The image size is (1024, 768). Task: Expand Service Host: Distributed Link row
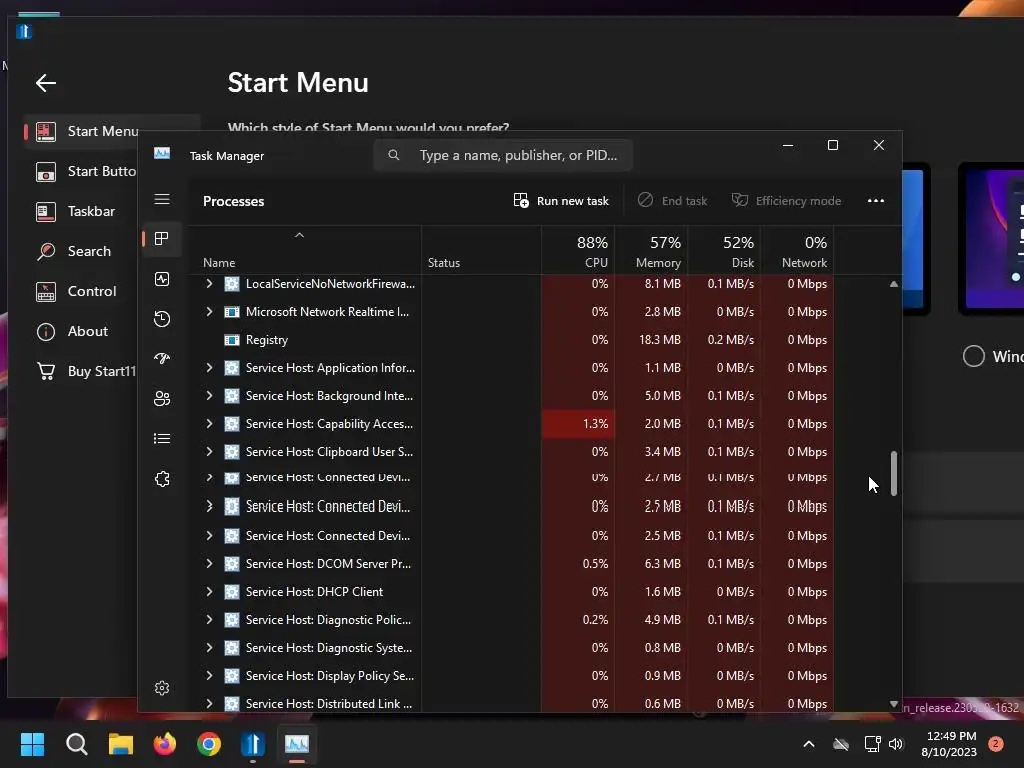[209, 704]
